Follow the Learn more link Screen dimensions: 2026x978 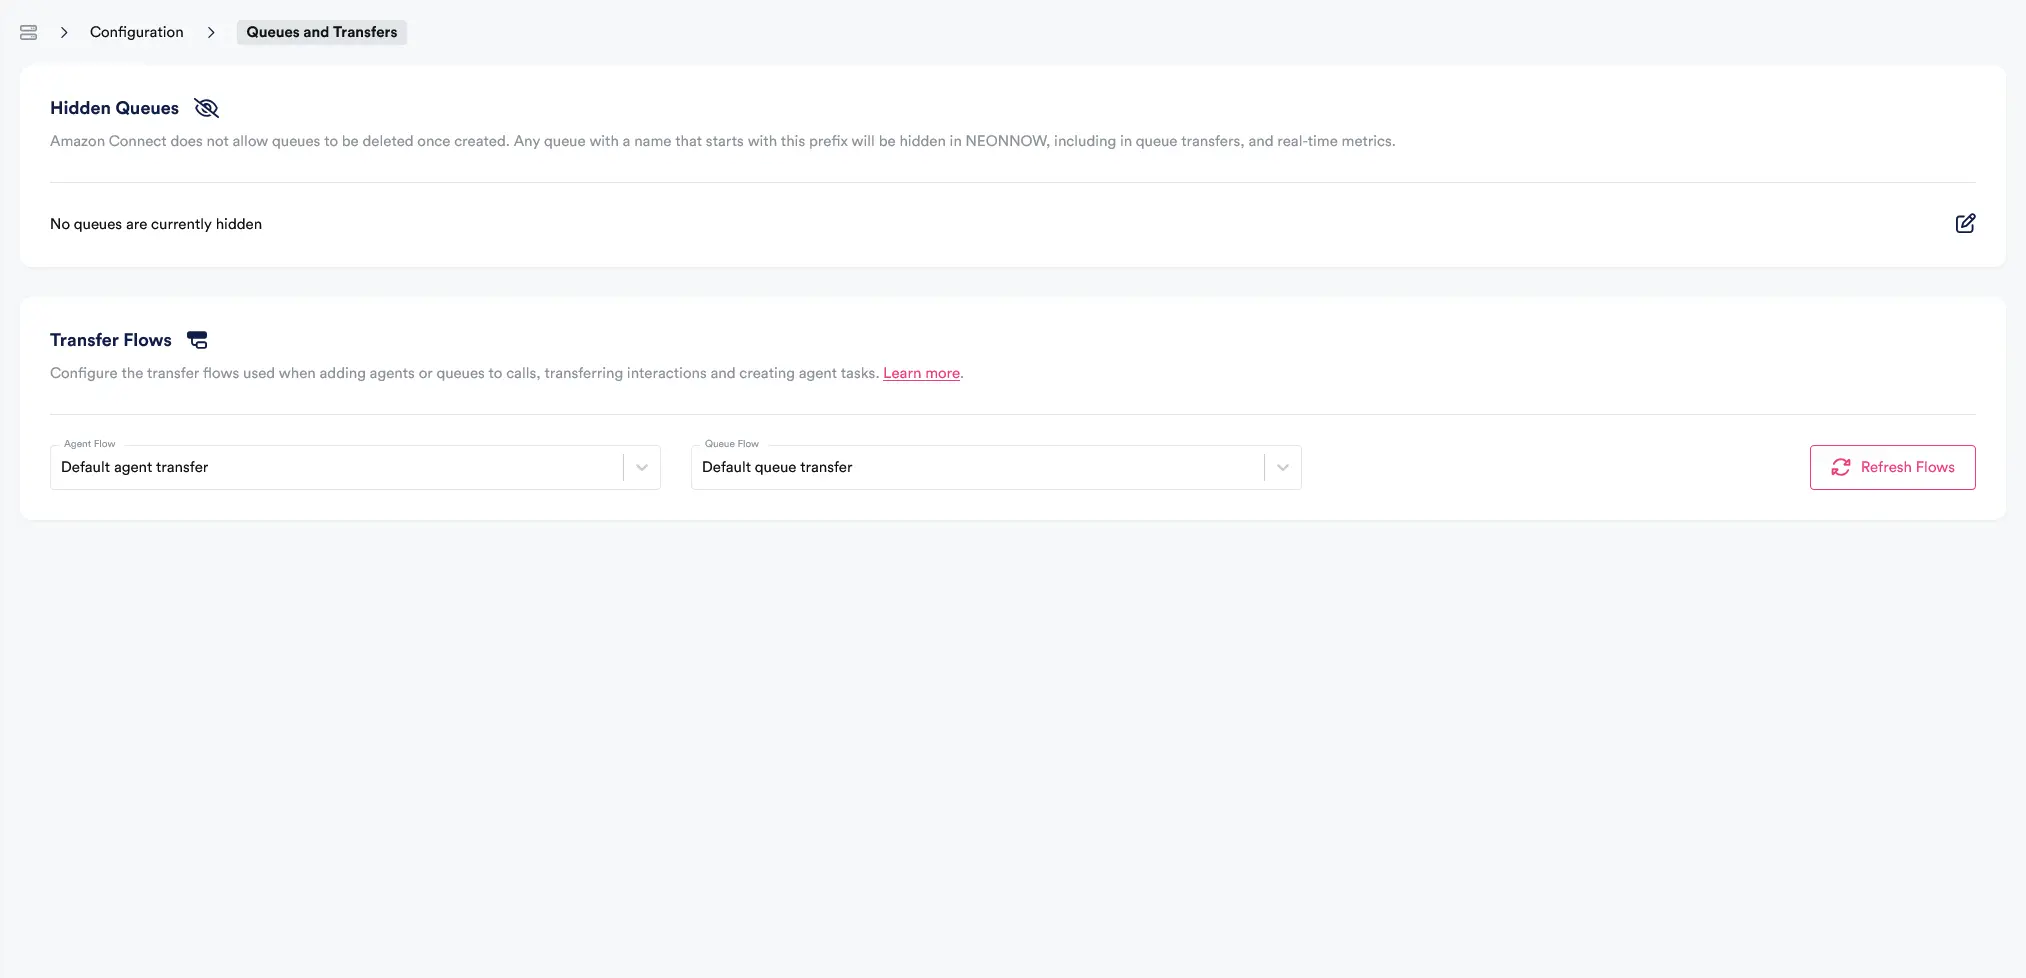921,373
